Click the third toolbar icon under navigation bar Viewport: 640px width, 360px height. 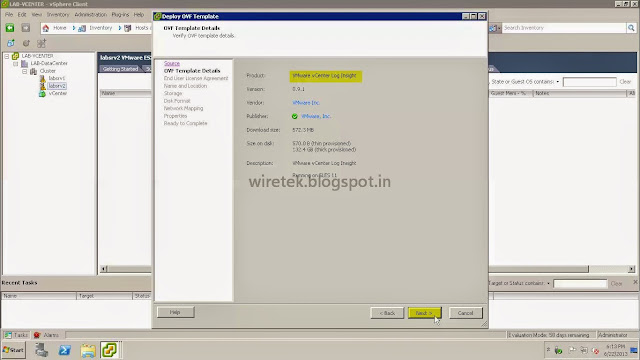point(41,43)
